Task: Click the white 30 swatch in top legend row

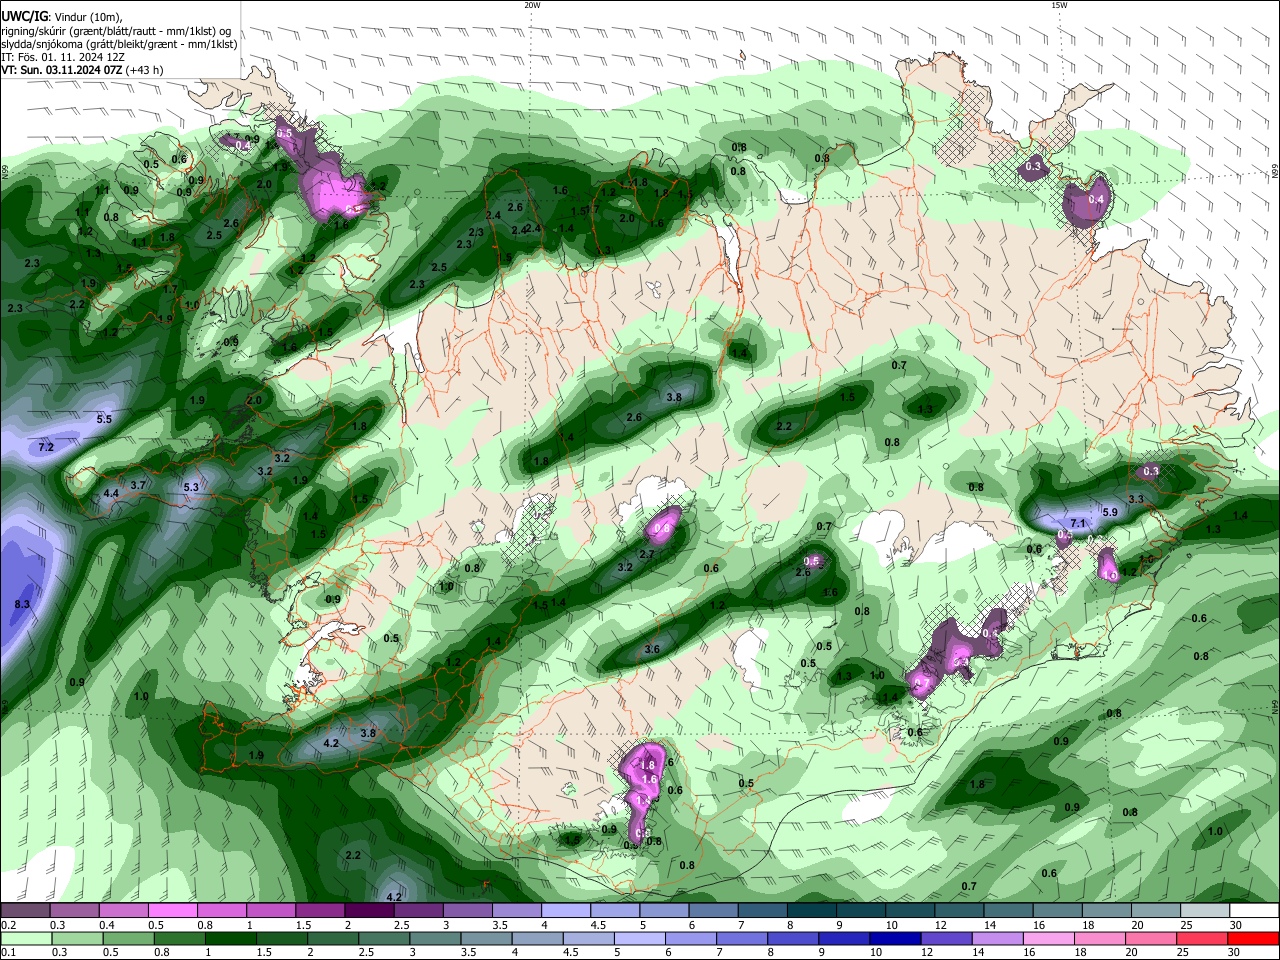Action: coord(1254,911)
